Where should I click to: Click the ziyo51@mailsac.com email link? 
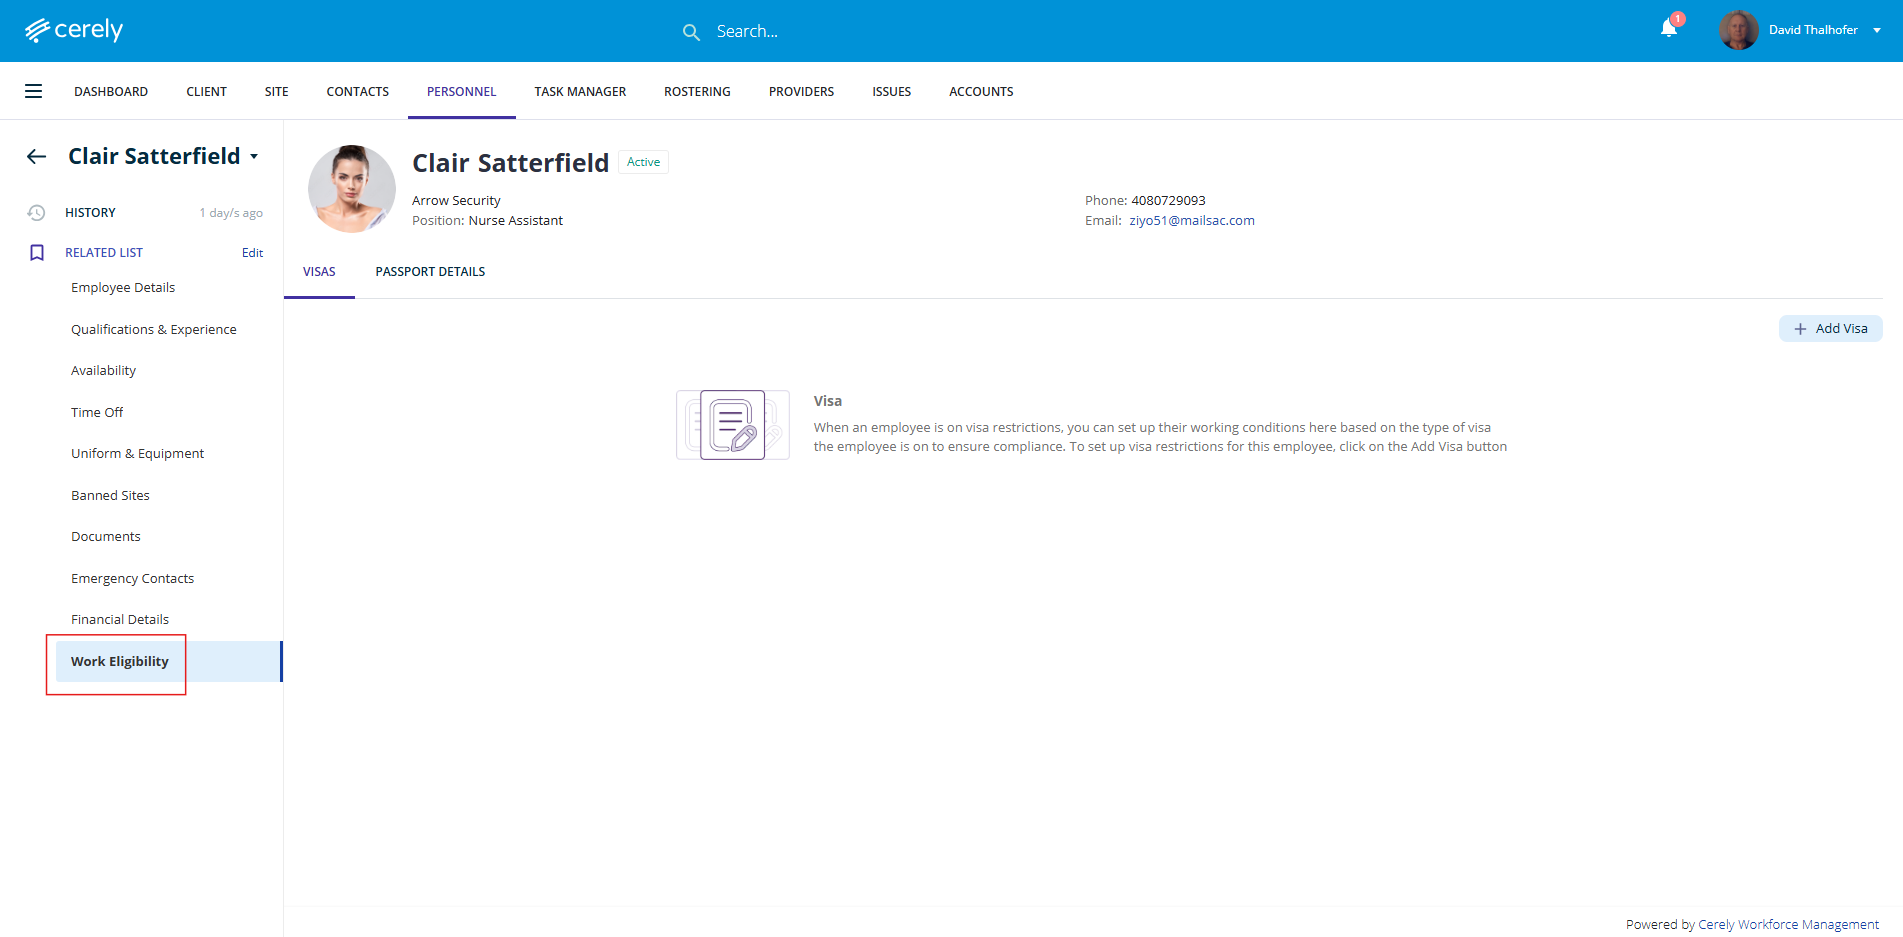tap(1191, 221)
